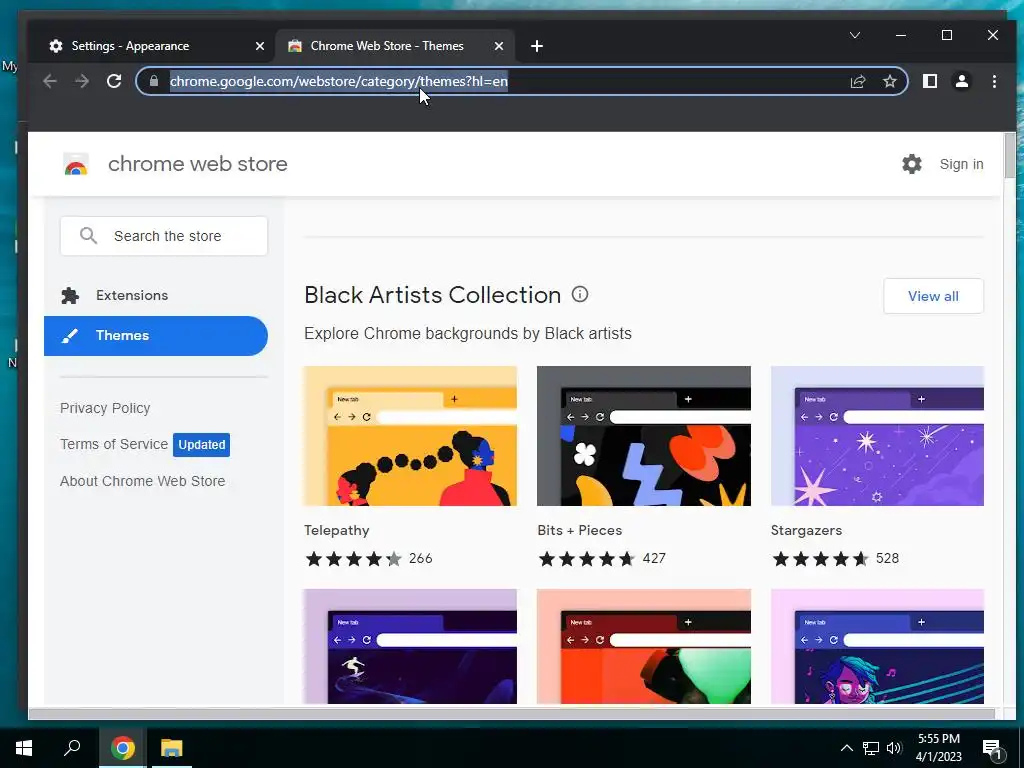The image size is (1024, 768).
Task: Open the surfer theme thumbnail in second row
Action: click(x=410, y=647)
